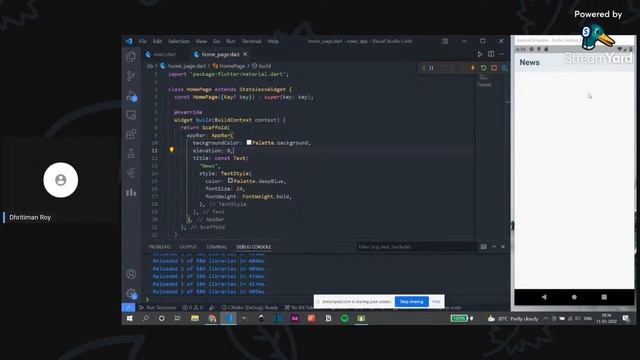Open the Testing flask view
Image resolution: width=640 pixels, height=360 pixels.
click(x=131, y=154)
